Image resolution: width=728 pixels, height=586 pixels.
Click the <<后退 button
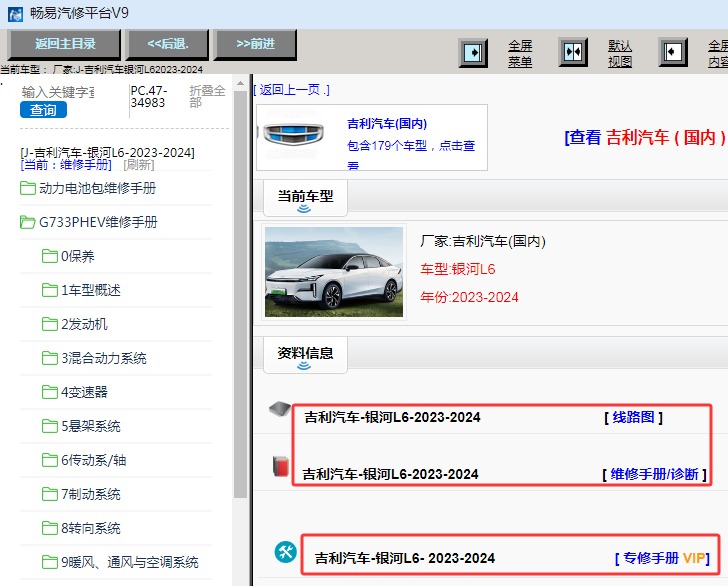tap(168, 44)
